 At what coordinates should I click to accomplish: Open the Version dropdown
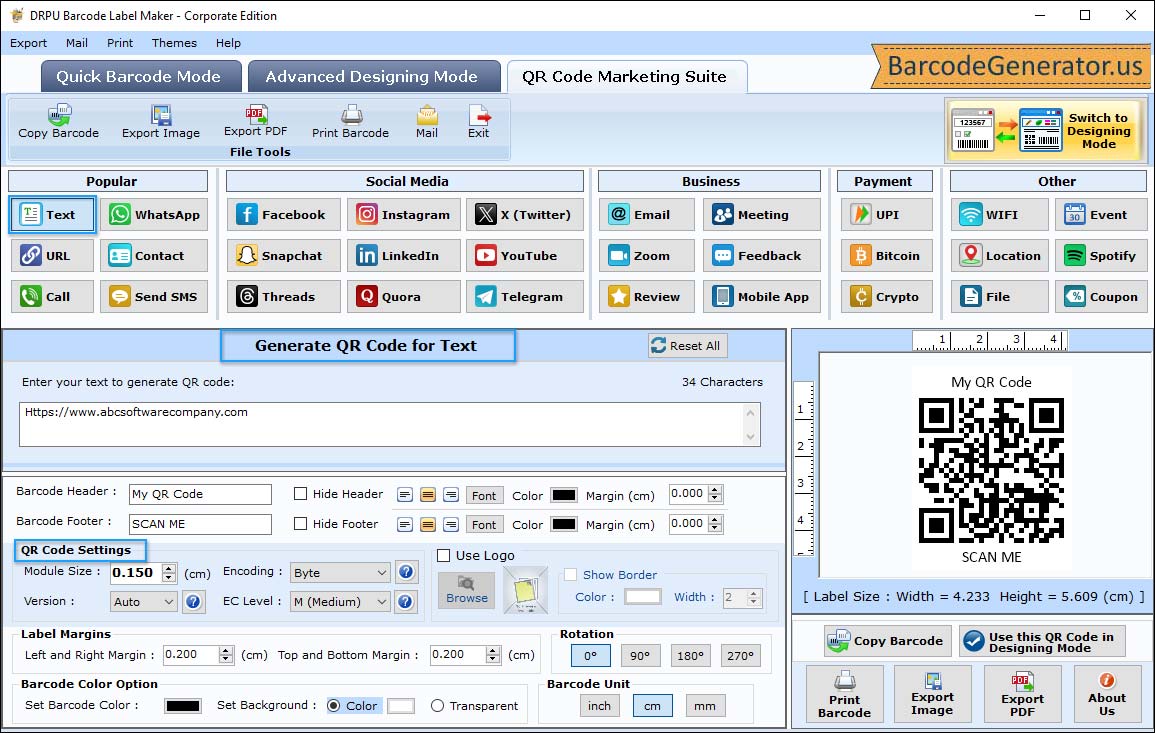(x=144, y=602)
